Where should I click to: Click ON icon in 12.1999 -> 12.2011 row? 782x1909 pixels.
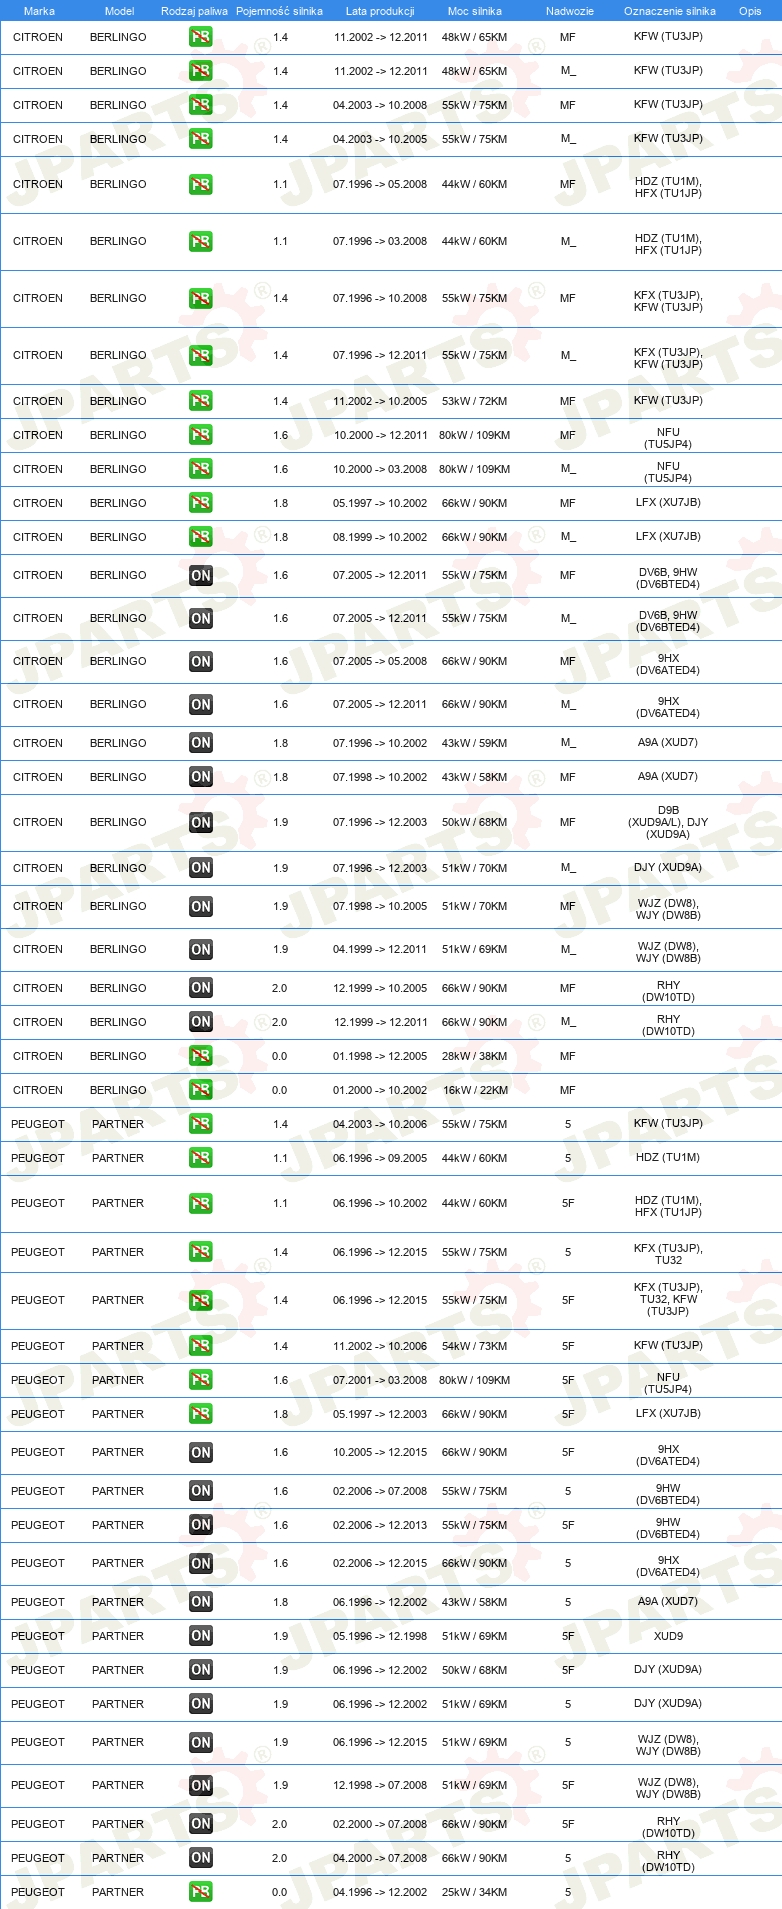pyautogui.click(x=201, y=1022)
